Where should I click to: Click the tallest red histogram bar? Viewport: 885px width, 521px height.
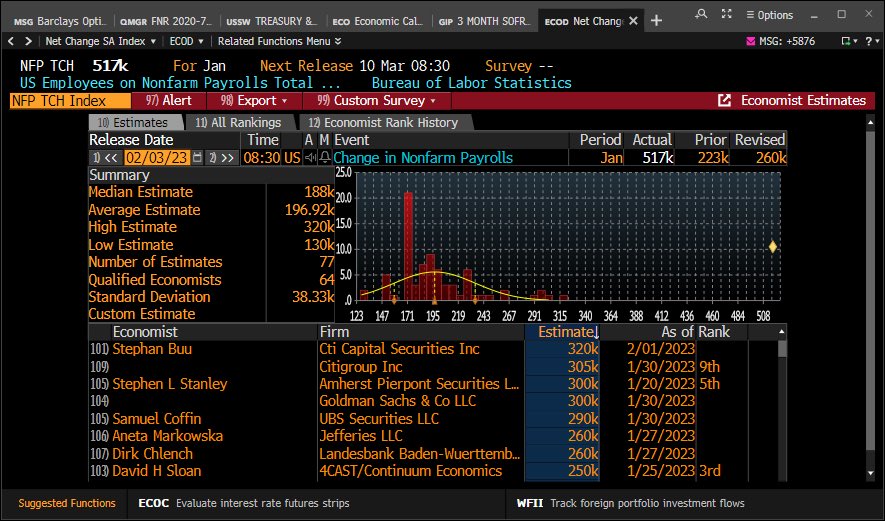pyautogui.click(x=408, y=246)
